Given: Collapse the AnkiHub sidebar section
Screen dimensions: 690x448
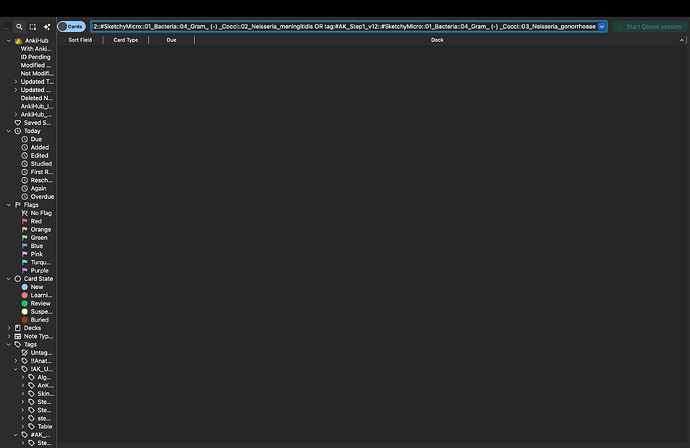Looking at the screenshot, I should coord(8,40).
